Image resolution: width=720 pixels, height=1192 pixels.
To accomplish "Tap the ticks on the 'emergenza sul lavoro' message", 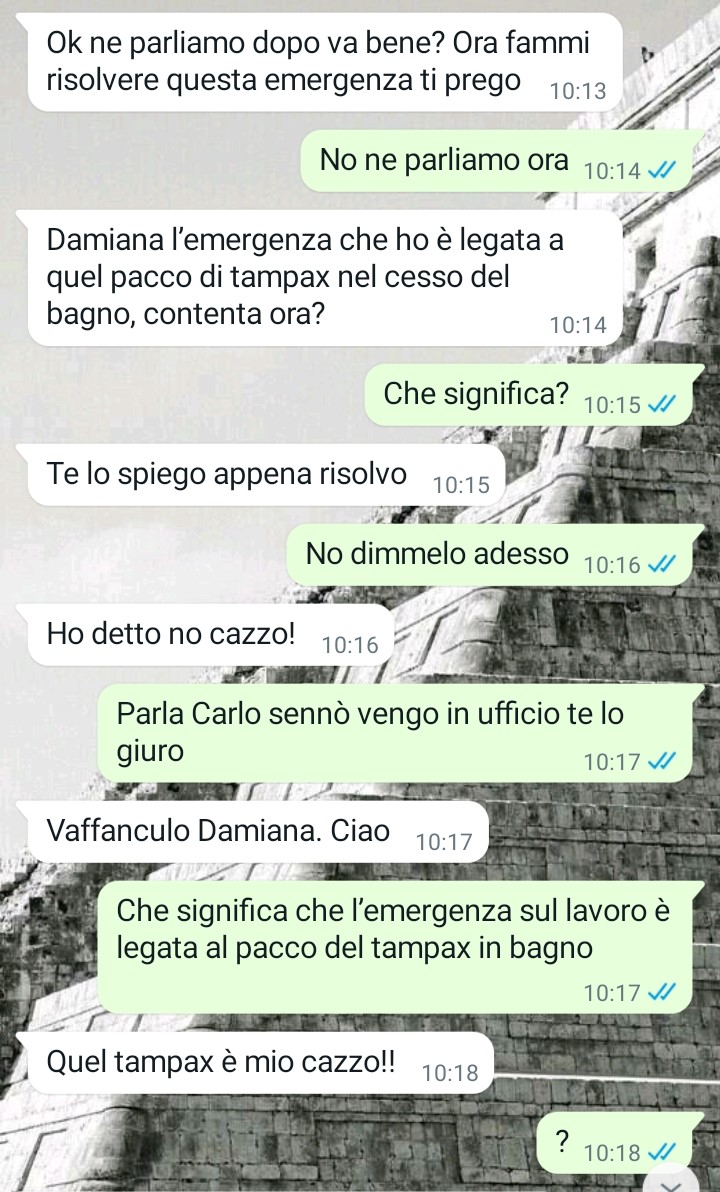I will 661,992.
